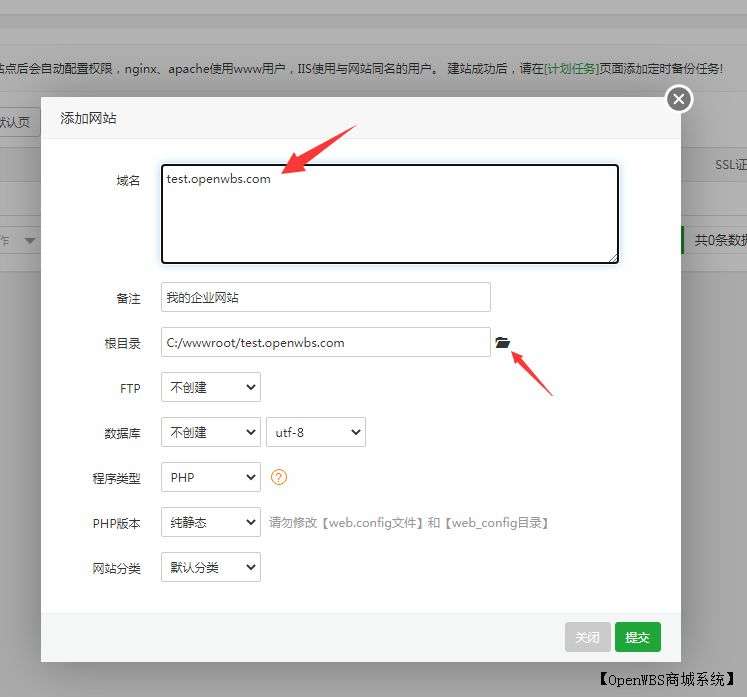Viewport: 747px width, 697px height.
Task: Open the [计划任务] link in the notice
Action: click(x=570, y=69)
